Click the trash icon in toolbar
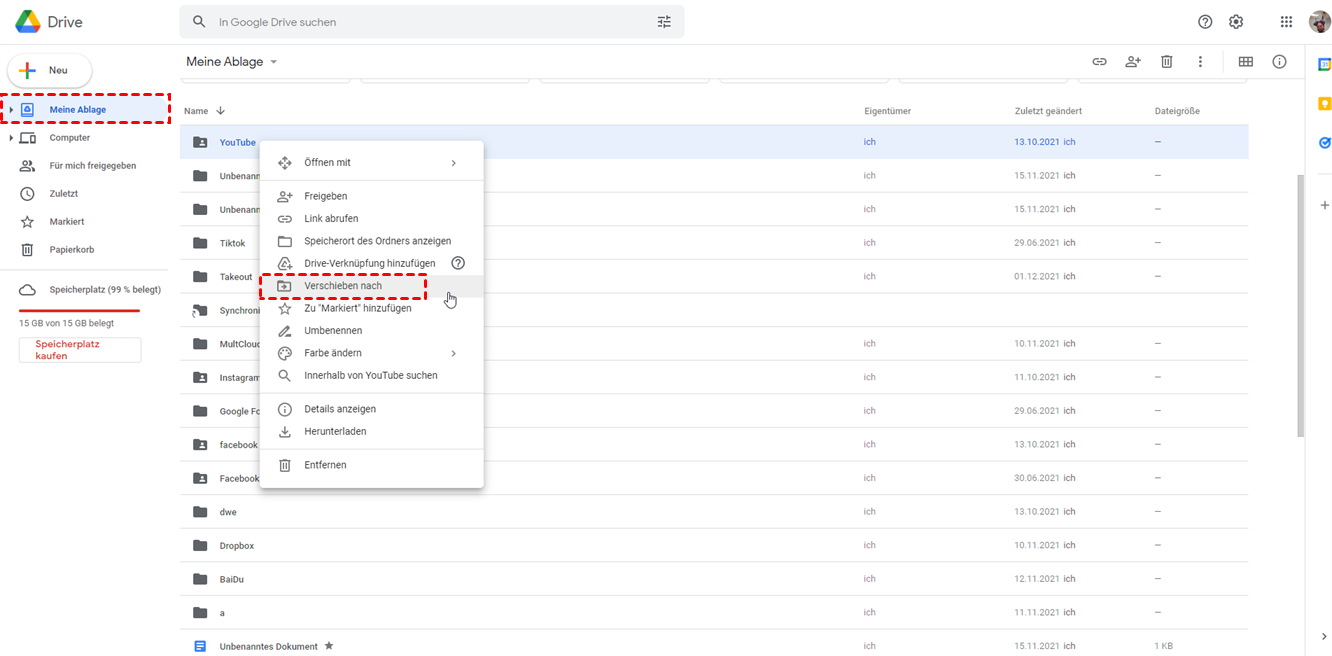Screen dimensions: 1332x656 coord(1166,62)
